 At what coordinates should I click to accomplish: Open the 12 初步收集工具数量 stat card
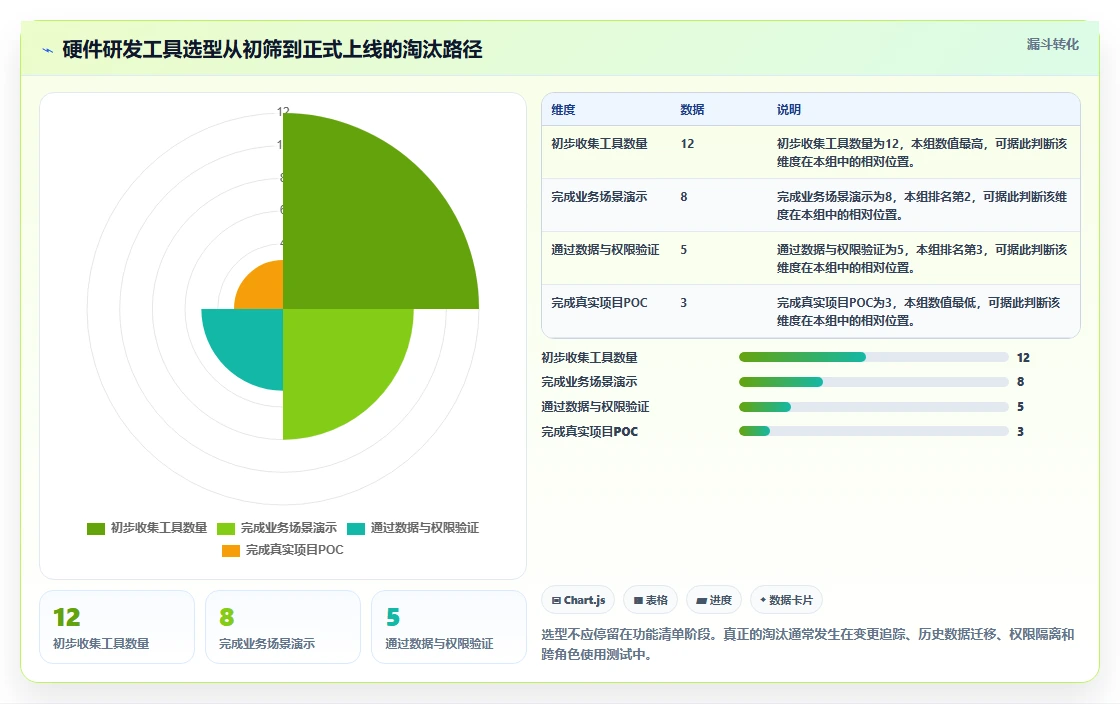point(117,627)
